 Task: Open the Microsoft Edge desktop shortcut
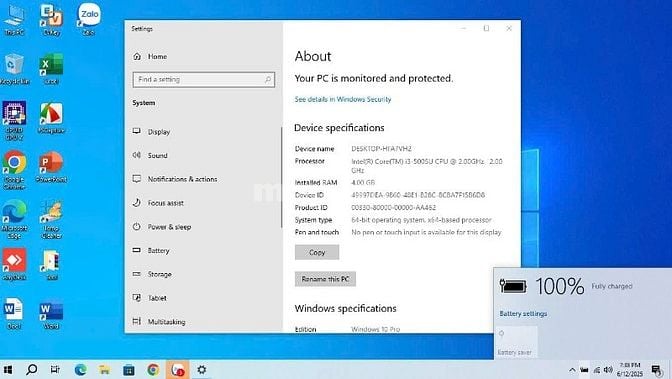pyautogui.click(x=14, y=219)
